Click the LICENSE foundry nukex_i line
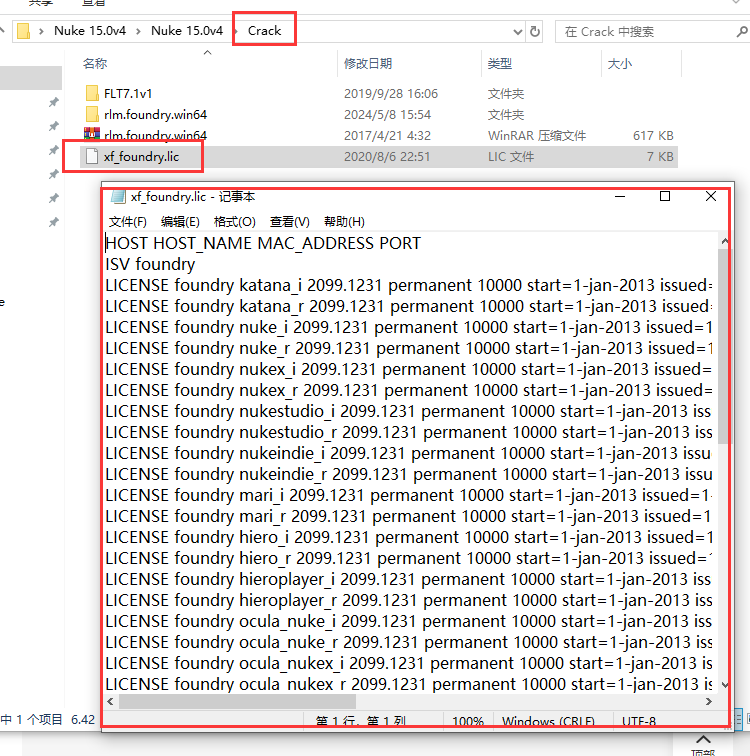 pos(409,369)
